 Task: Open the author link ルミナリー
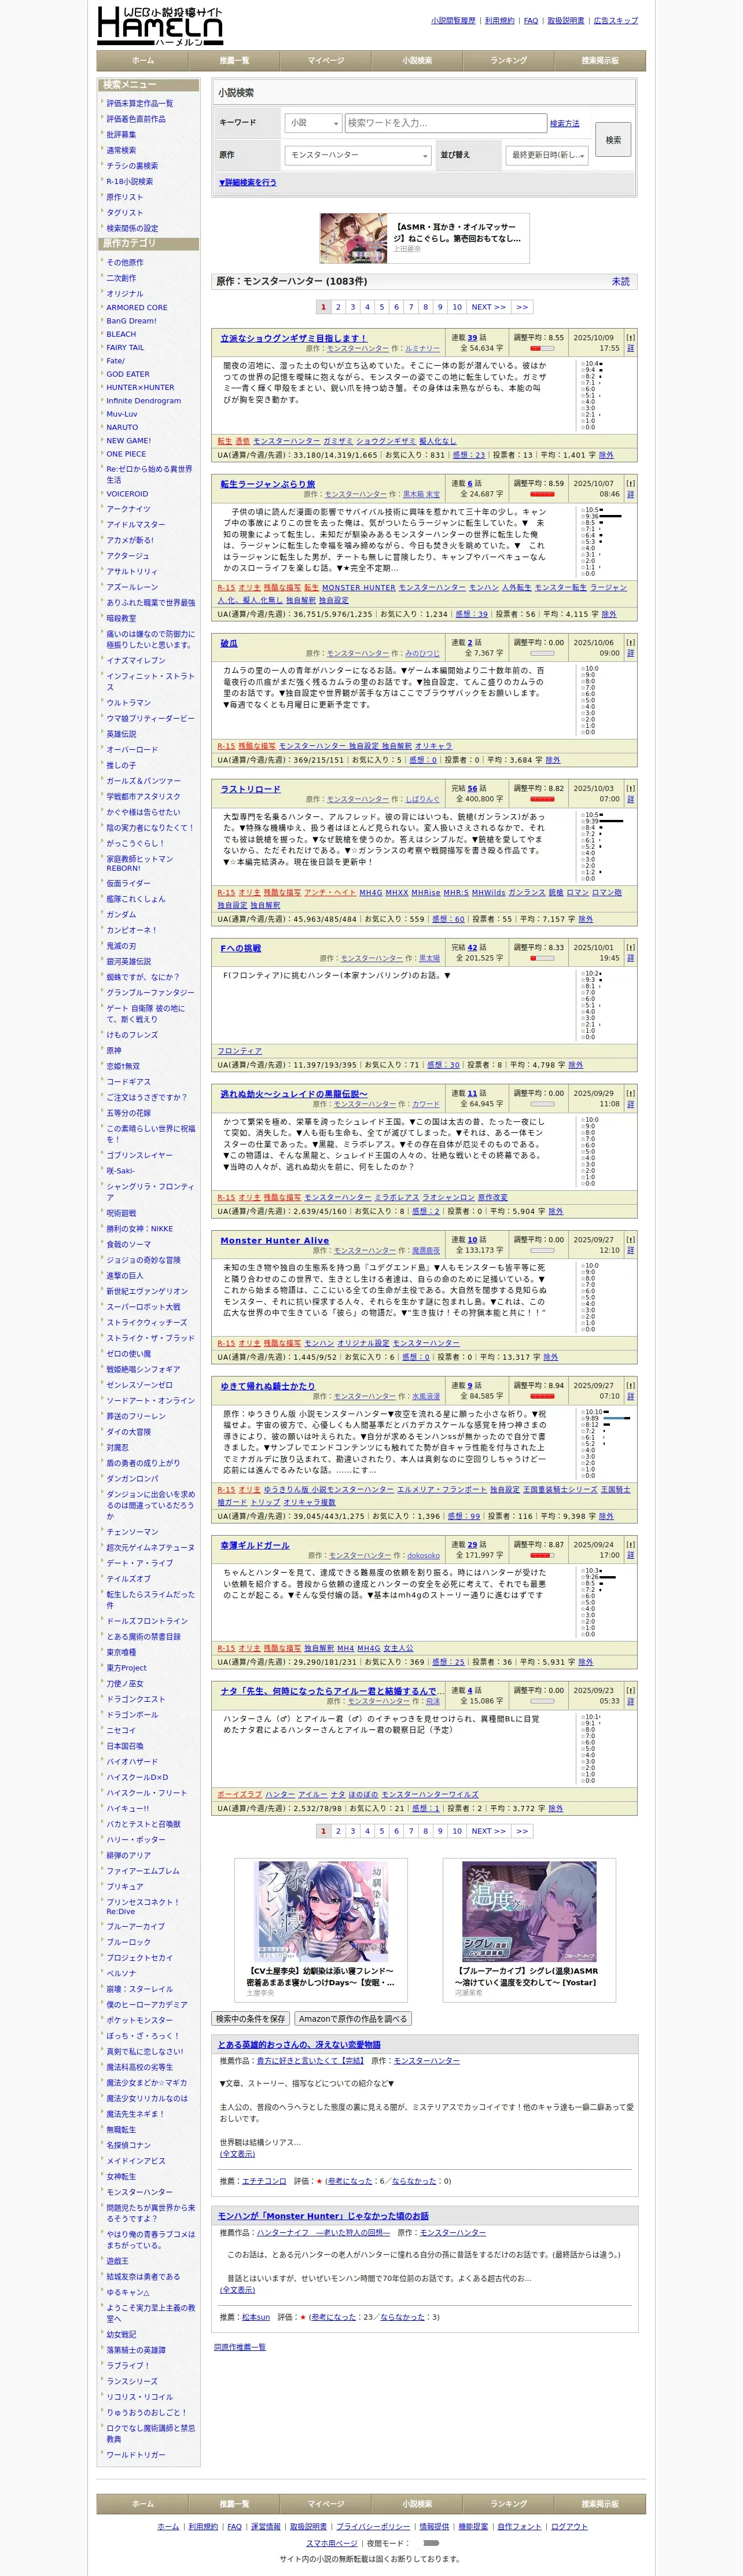(x=422, y=349)
